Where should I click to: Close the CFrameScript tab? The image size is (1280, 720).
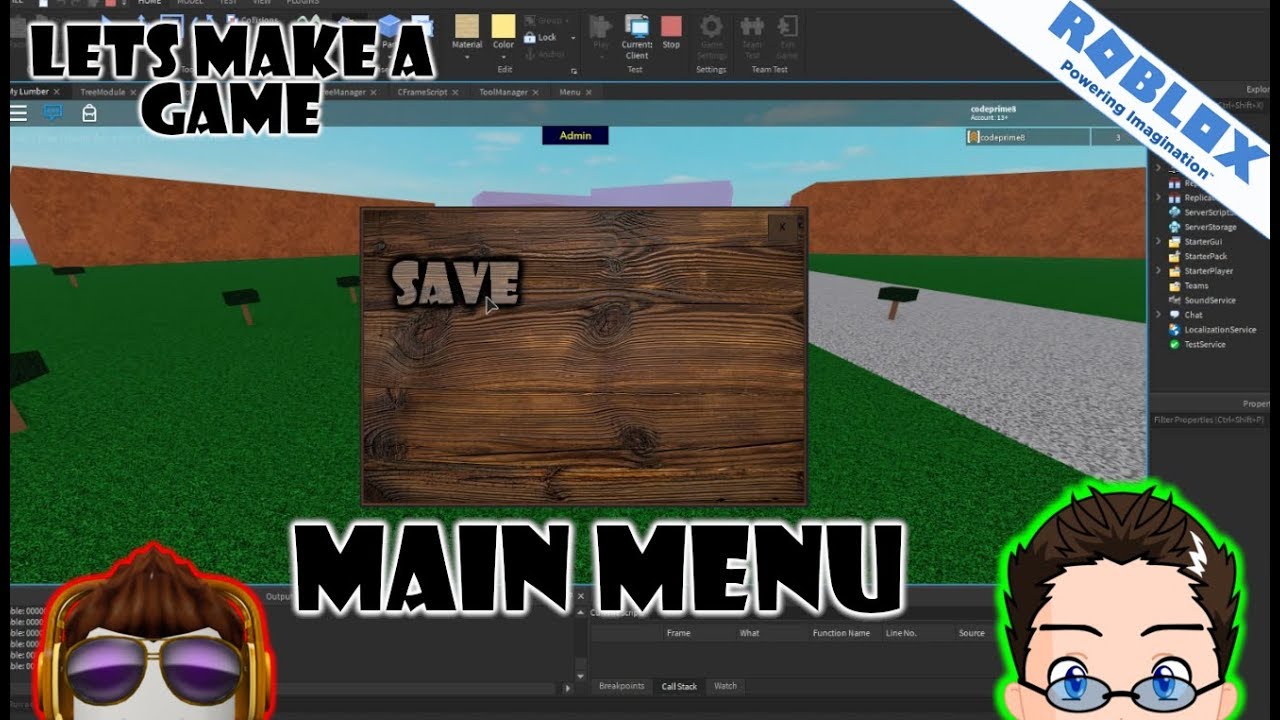click(x=455, y=93)
